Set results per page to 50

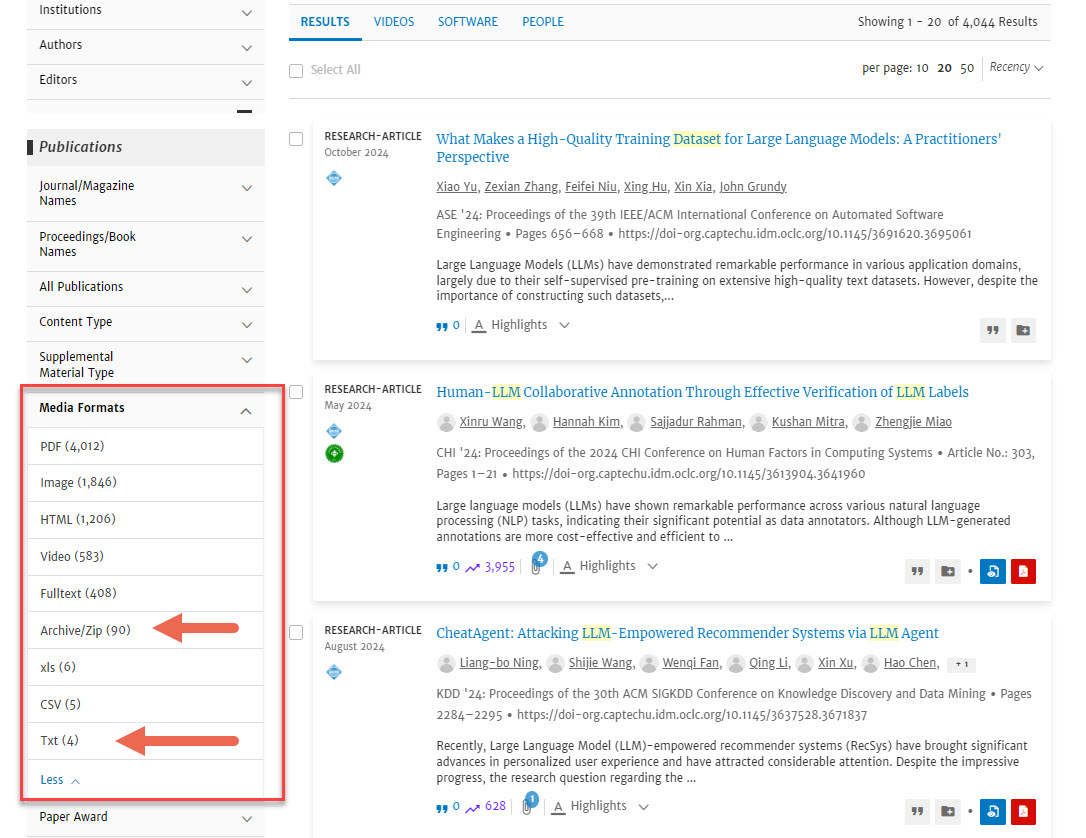[x=967, y=69]
